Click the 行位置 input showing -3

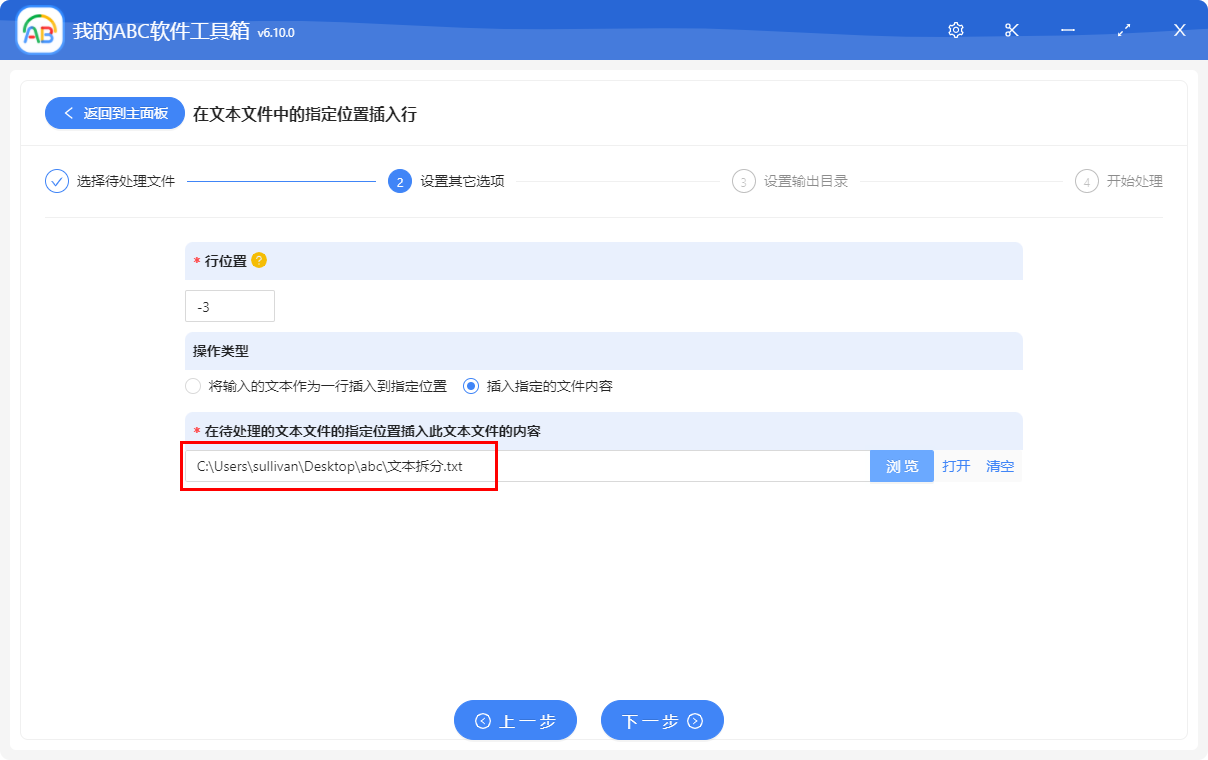coord(229,306)
